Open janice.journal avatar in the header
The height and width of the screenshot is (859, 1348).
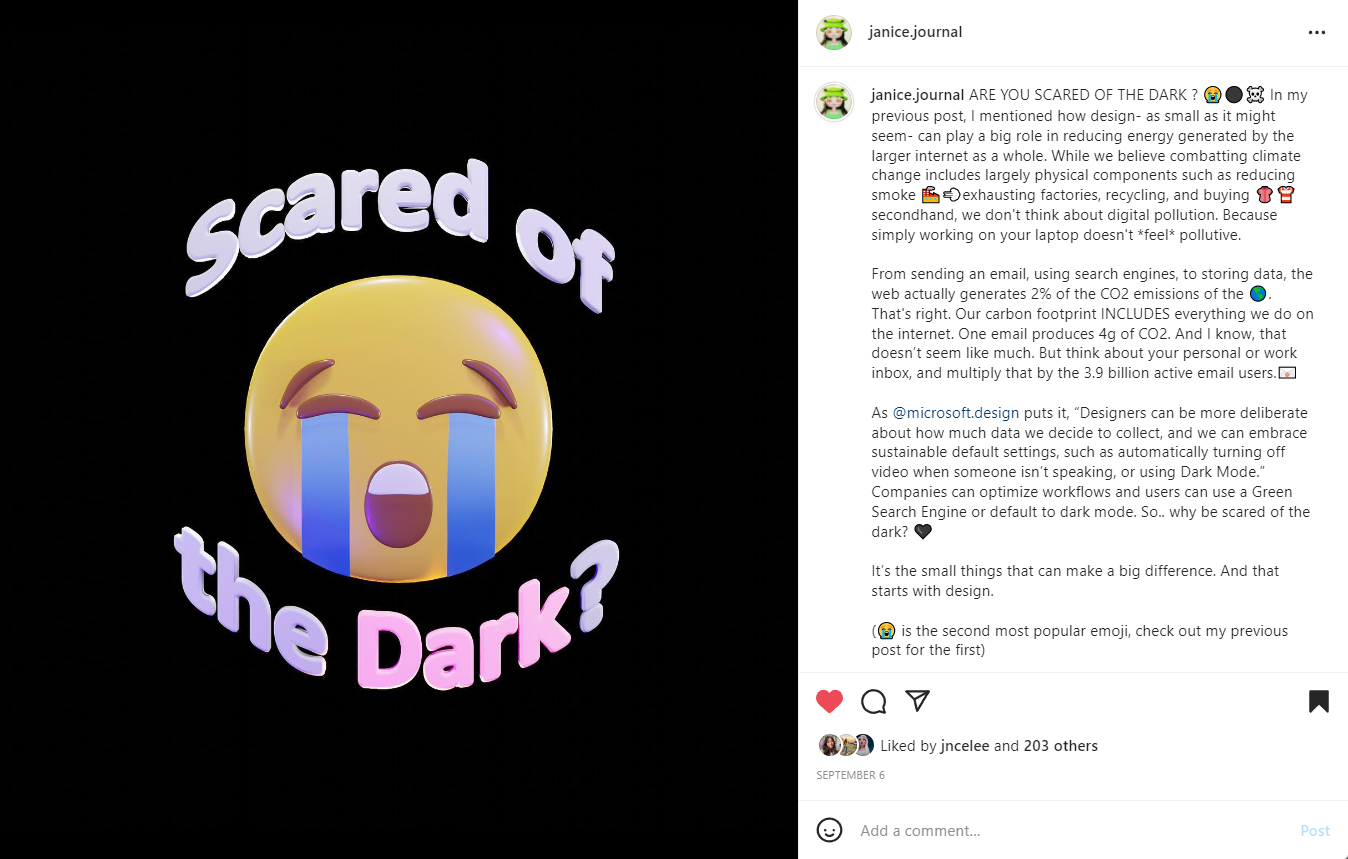pos(834,32)
